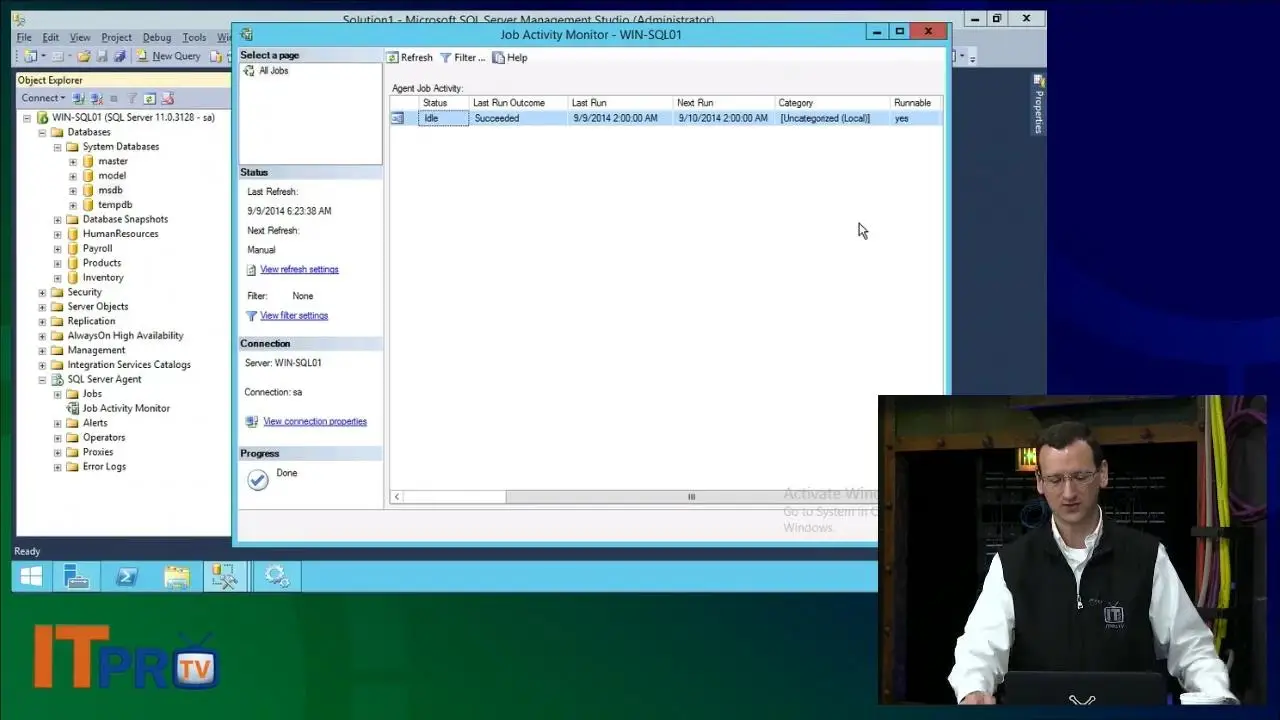The width and height of the screenshot is (1280, 720).
Task: Select the Error Logs folder
Action: click(104, 467)
